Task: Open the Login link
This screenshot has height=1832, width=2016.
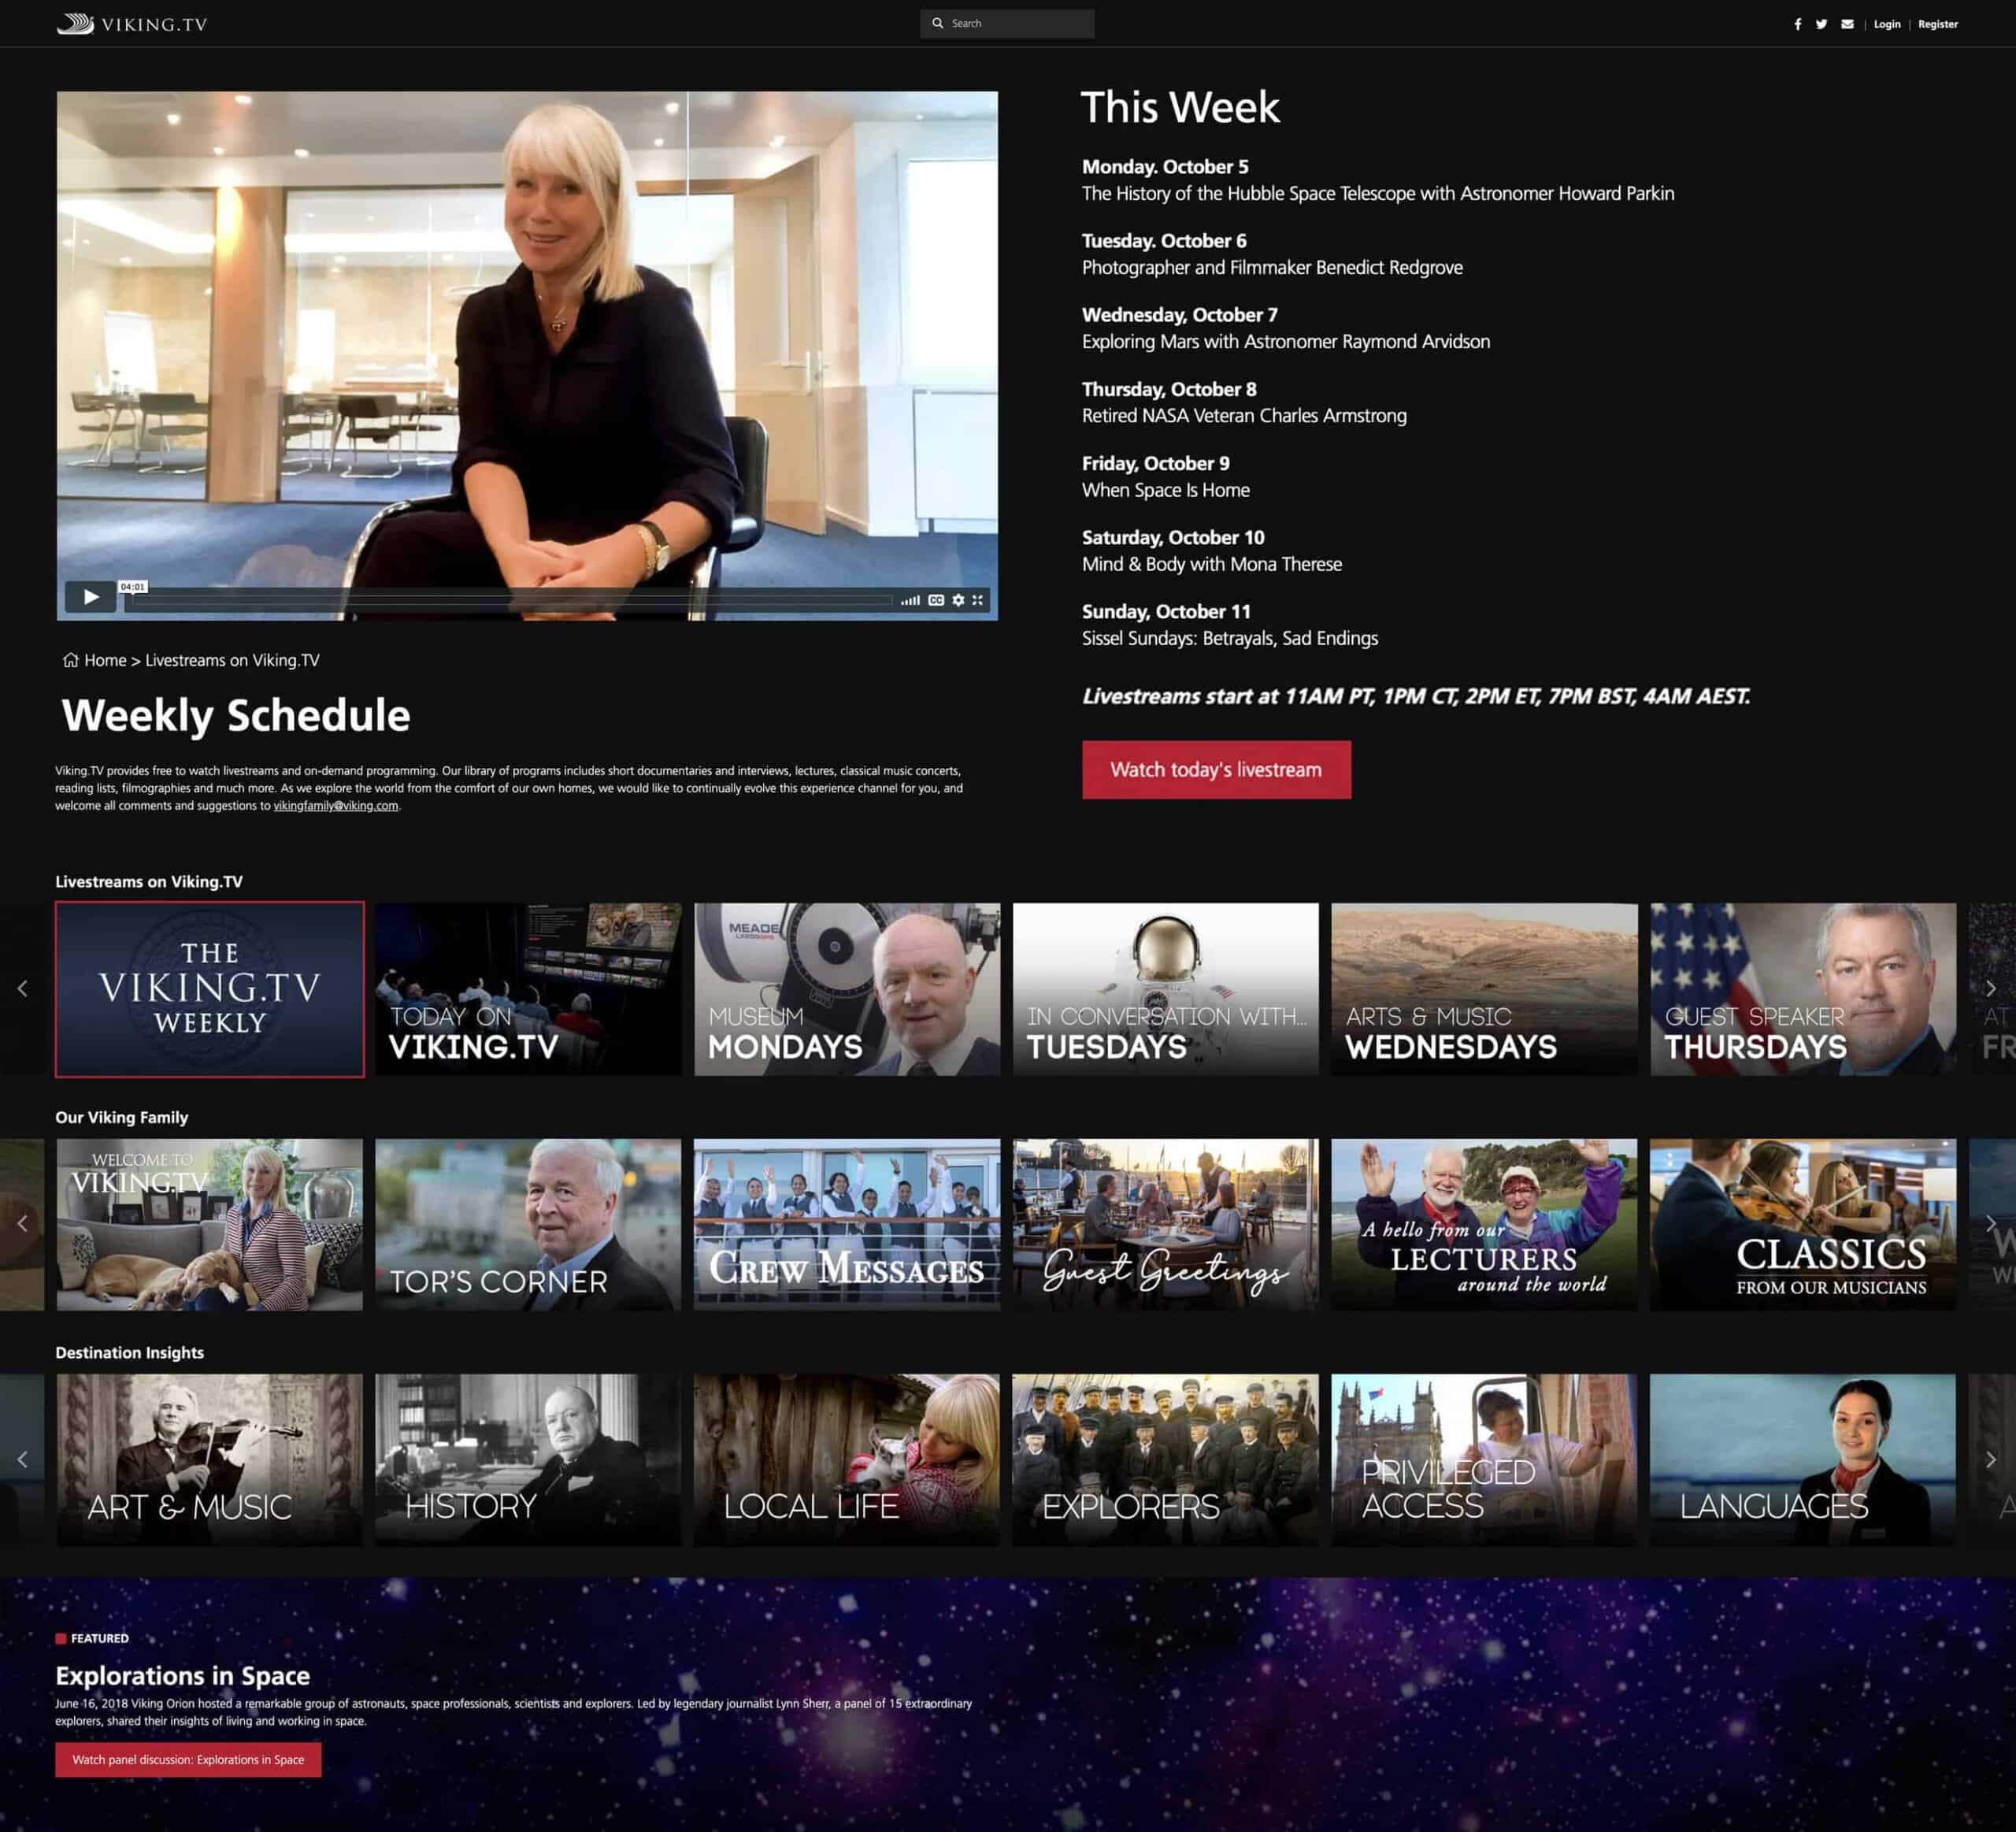Action: click(x=1886, y=24)
